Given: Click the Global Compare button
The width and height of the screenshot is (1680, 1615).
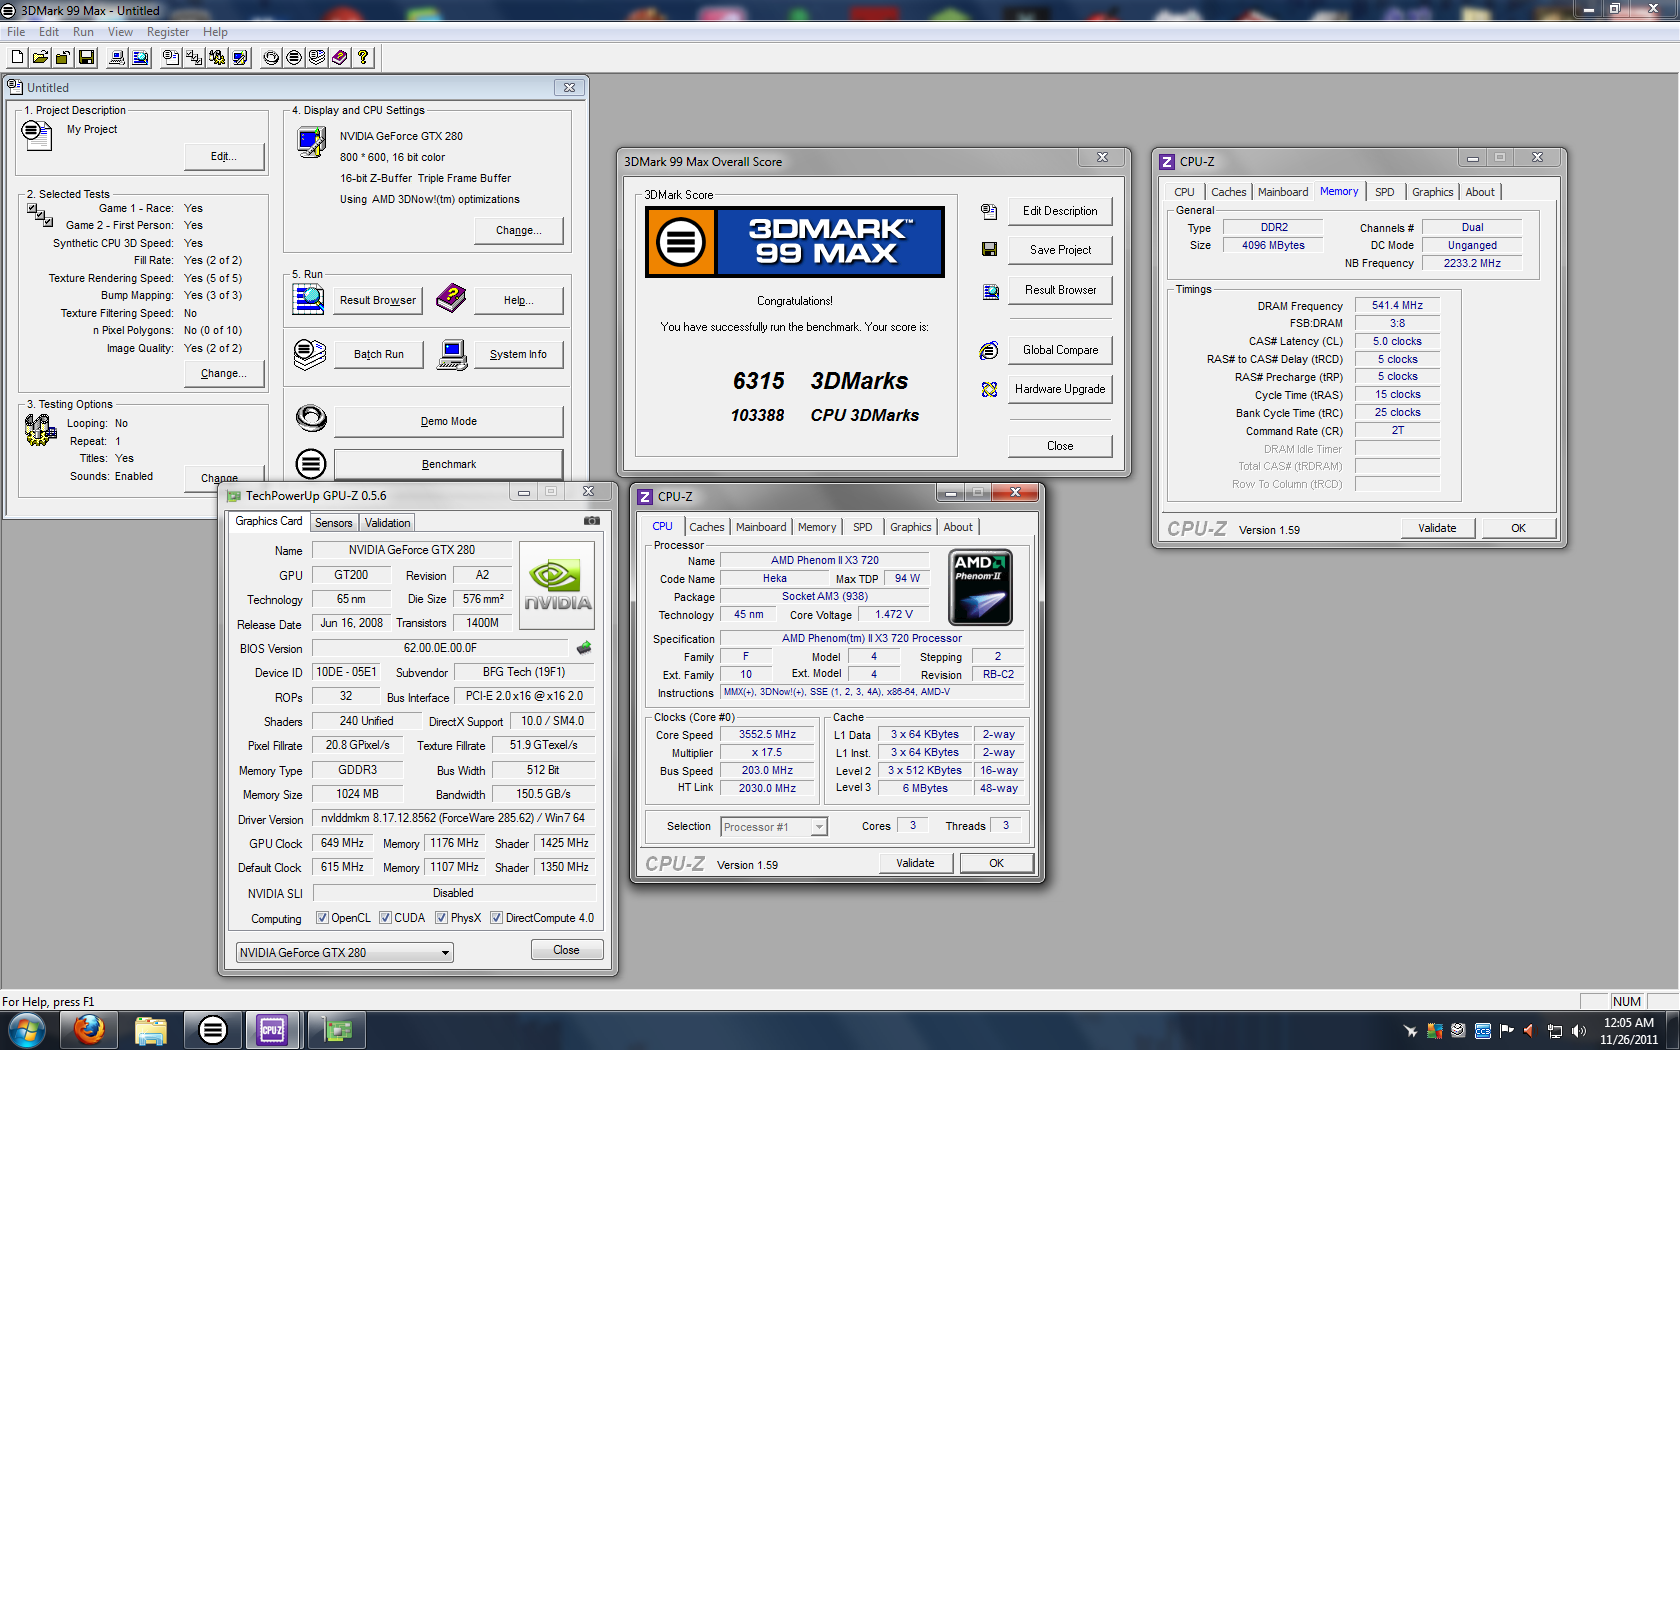Looking at the screenshot, I should click(x=1060, y=350).
